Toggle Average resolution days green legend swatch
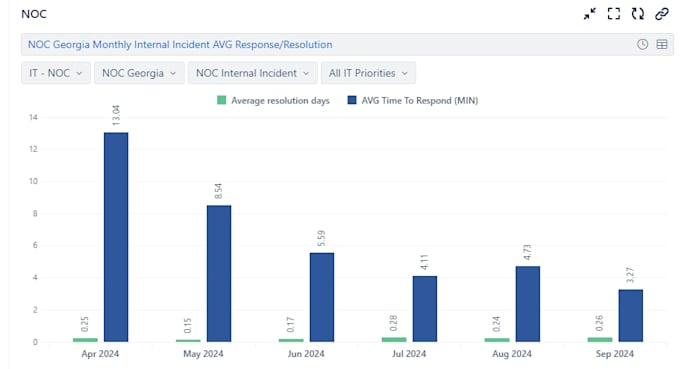The image size is (680, 369). [221, 101]
